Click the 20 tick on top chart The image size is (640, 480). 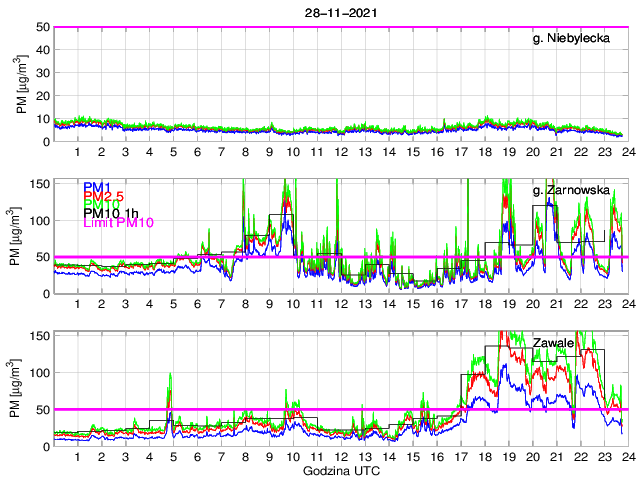[43, 96]
